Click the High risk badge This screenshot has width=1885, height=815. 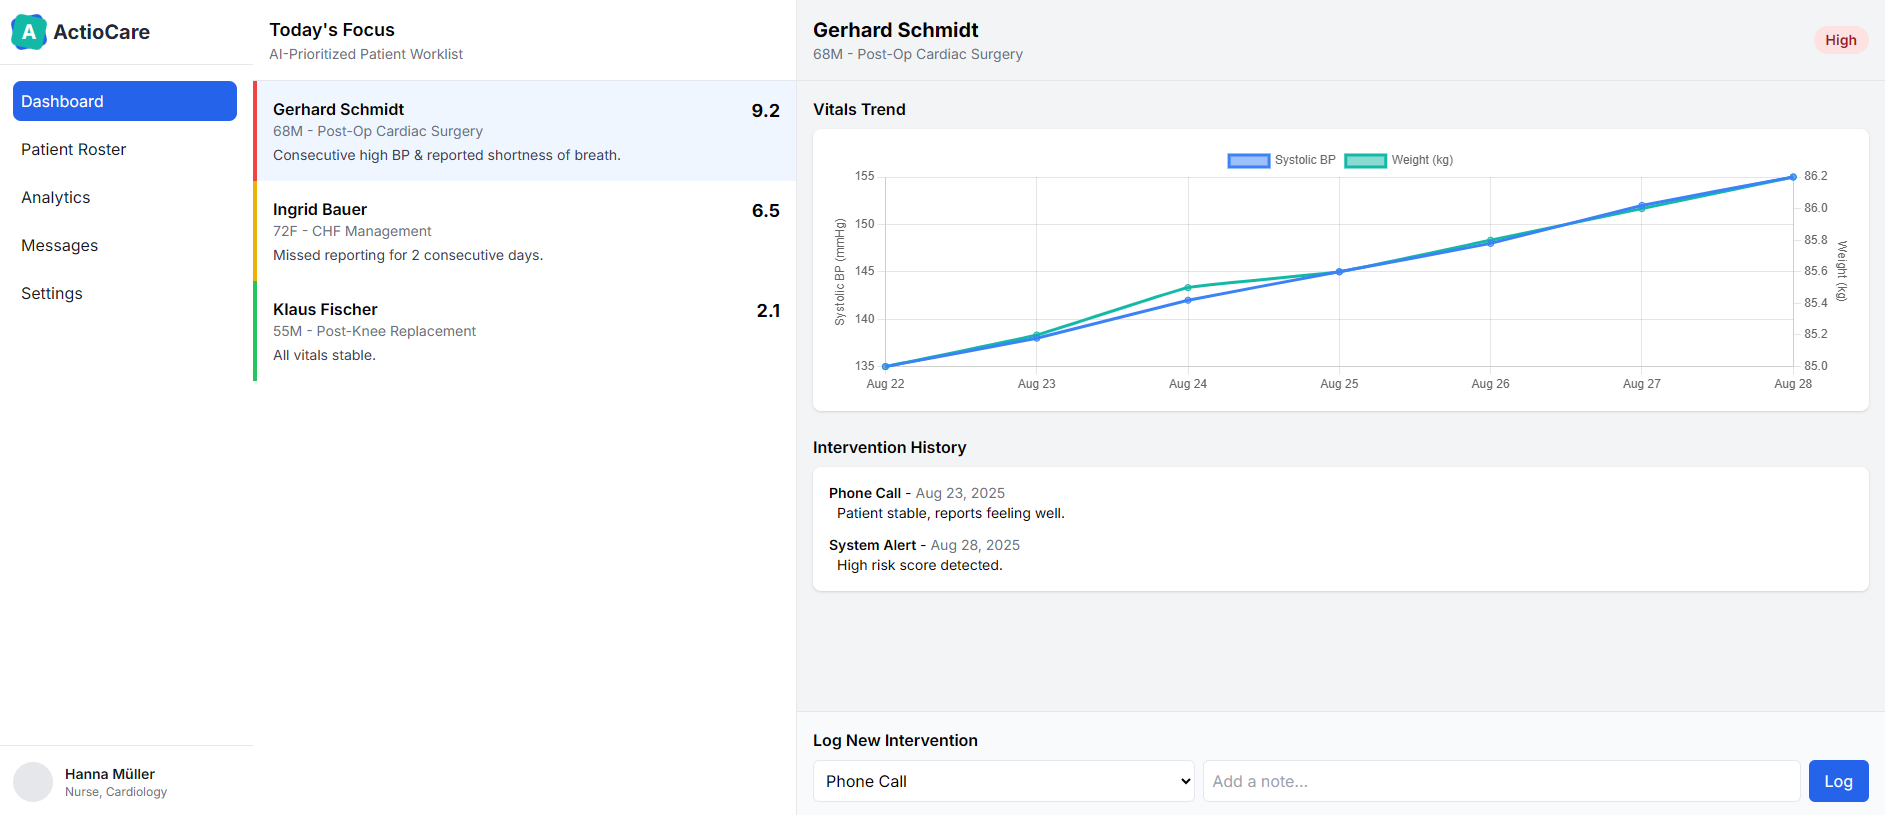tap(1840, 40)
